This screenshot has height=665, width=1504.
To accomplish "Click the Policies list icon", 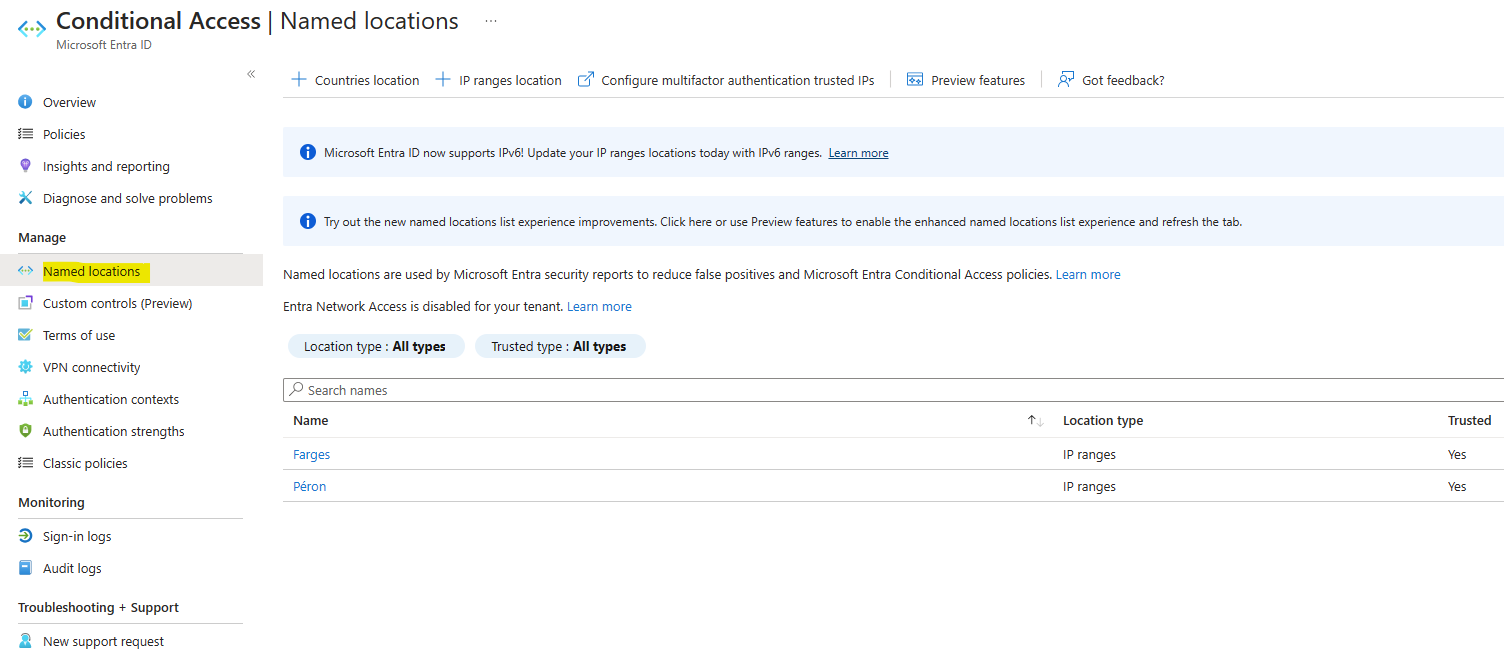I will [26, 134].
